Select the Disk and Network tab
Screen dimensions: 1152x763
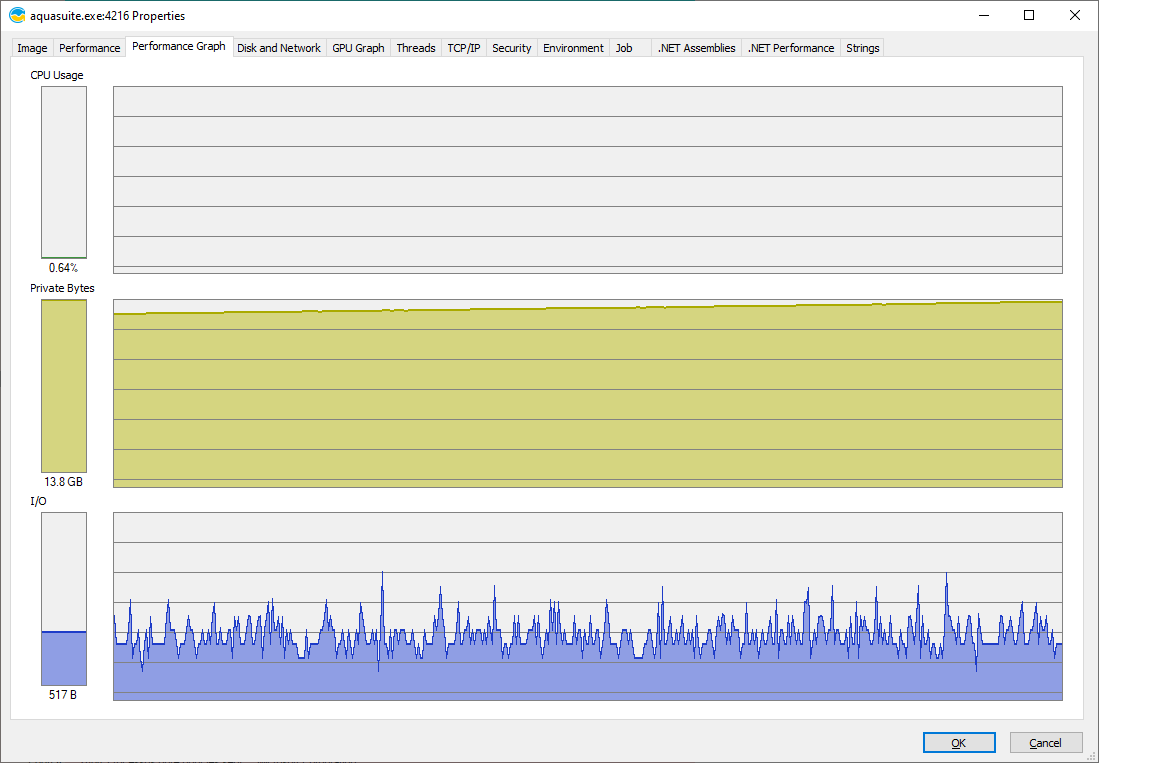point(278,48)
